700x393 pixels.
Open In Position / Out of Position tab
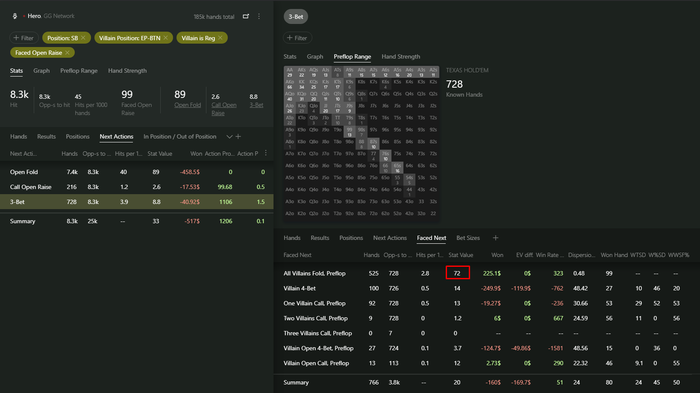pos(180,137)
